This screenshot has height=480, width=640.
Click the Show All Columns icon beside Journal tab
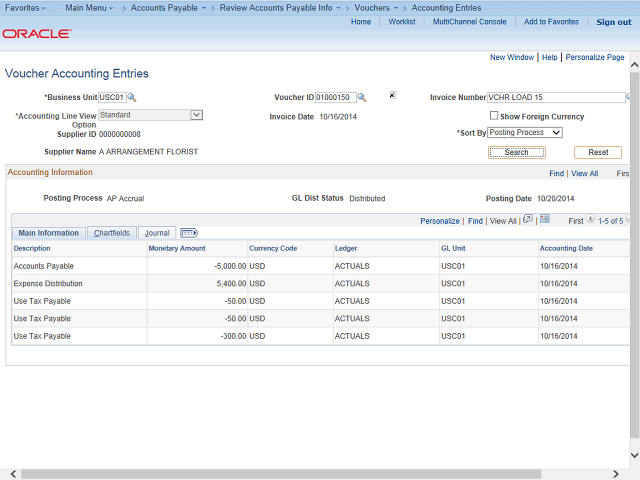point(189,233)
